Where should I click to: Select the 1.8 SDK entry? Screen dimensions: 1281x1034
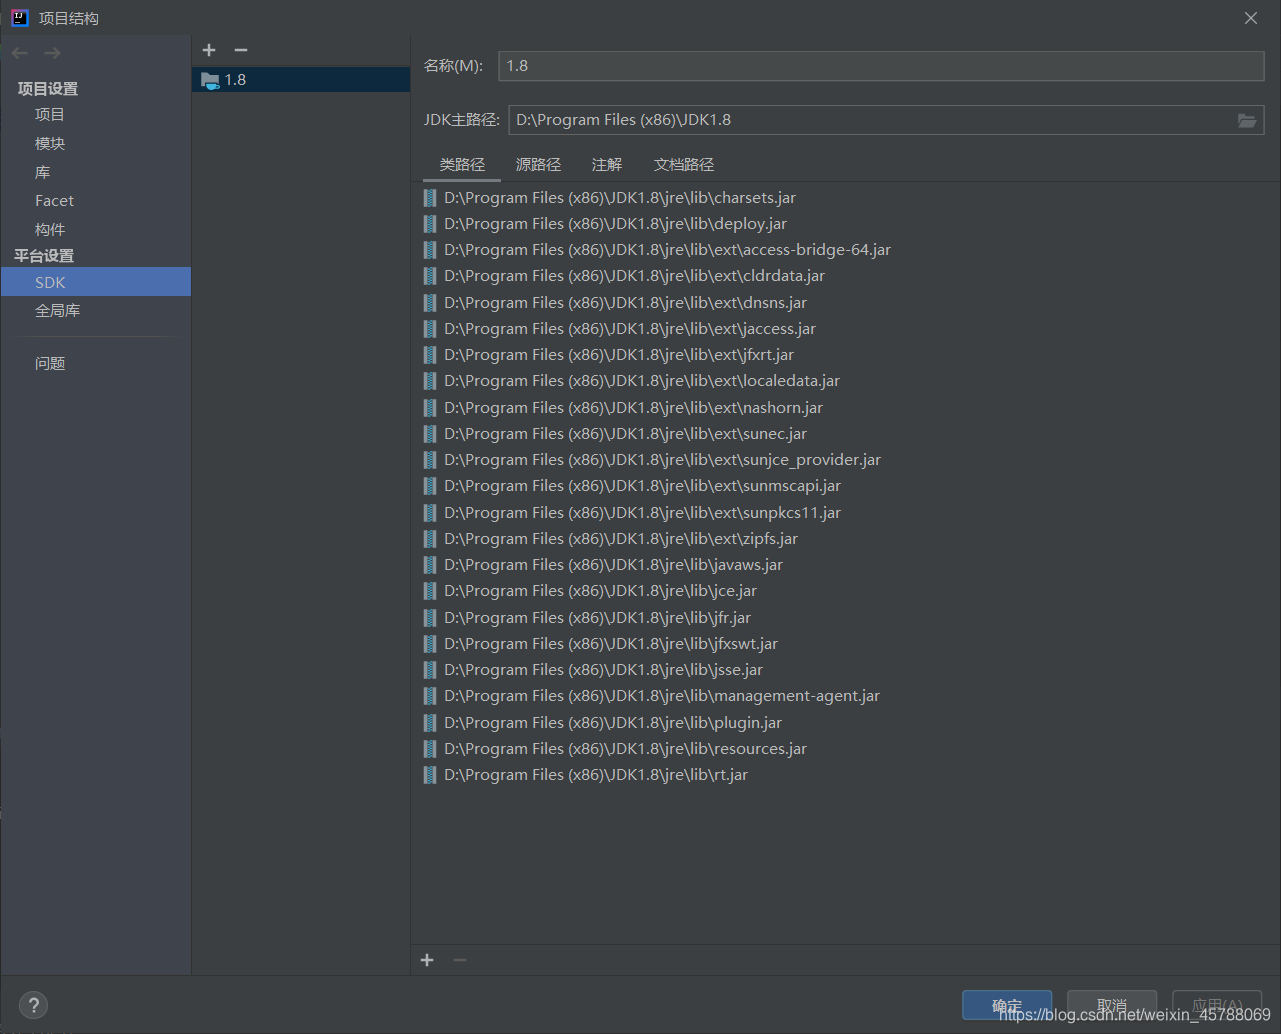coord(301,80)
